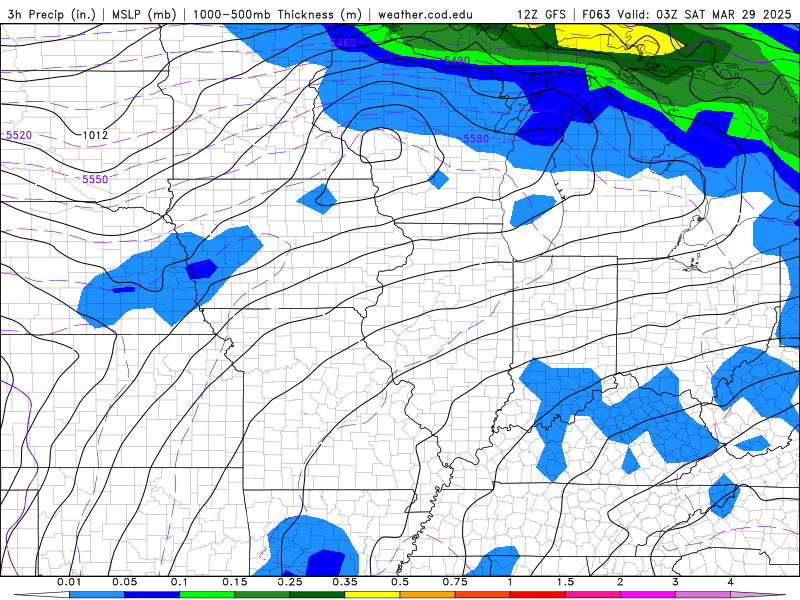The width and height of the screenshot is (800, 600).
Task: Click the '1000-500mb Thickness (m)' header label
Action: [x=277, y=14]
